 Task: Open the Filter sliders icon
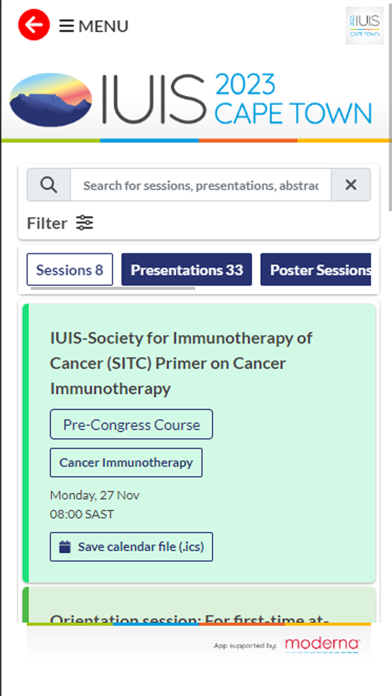coord(84,222)
